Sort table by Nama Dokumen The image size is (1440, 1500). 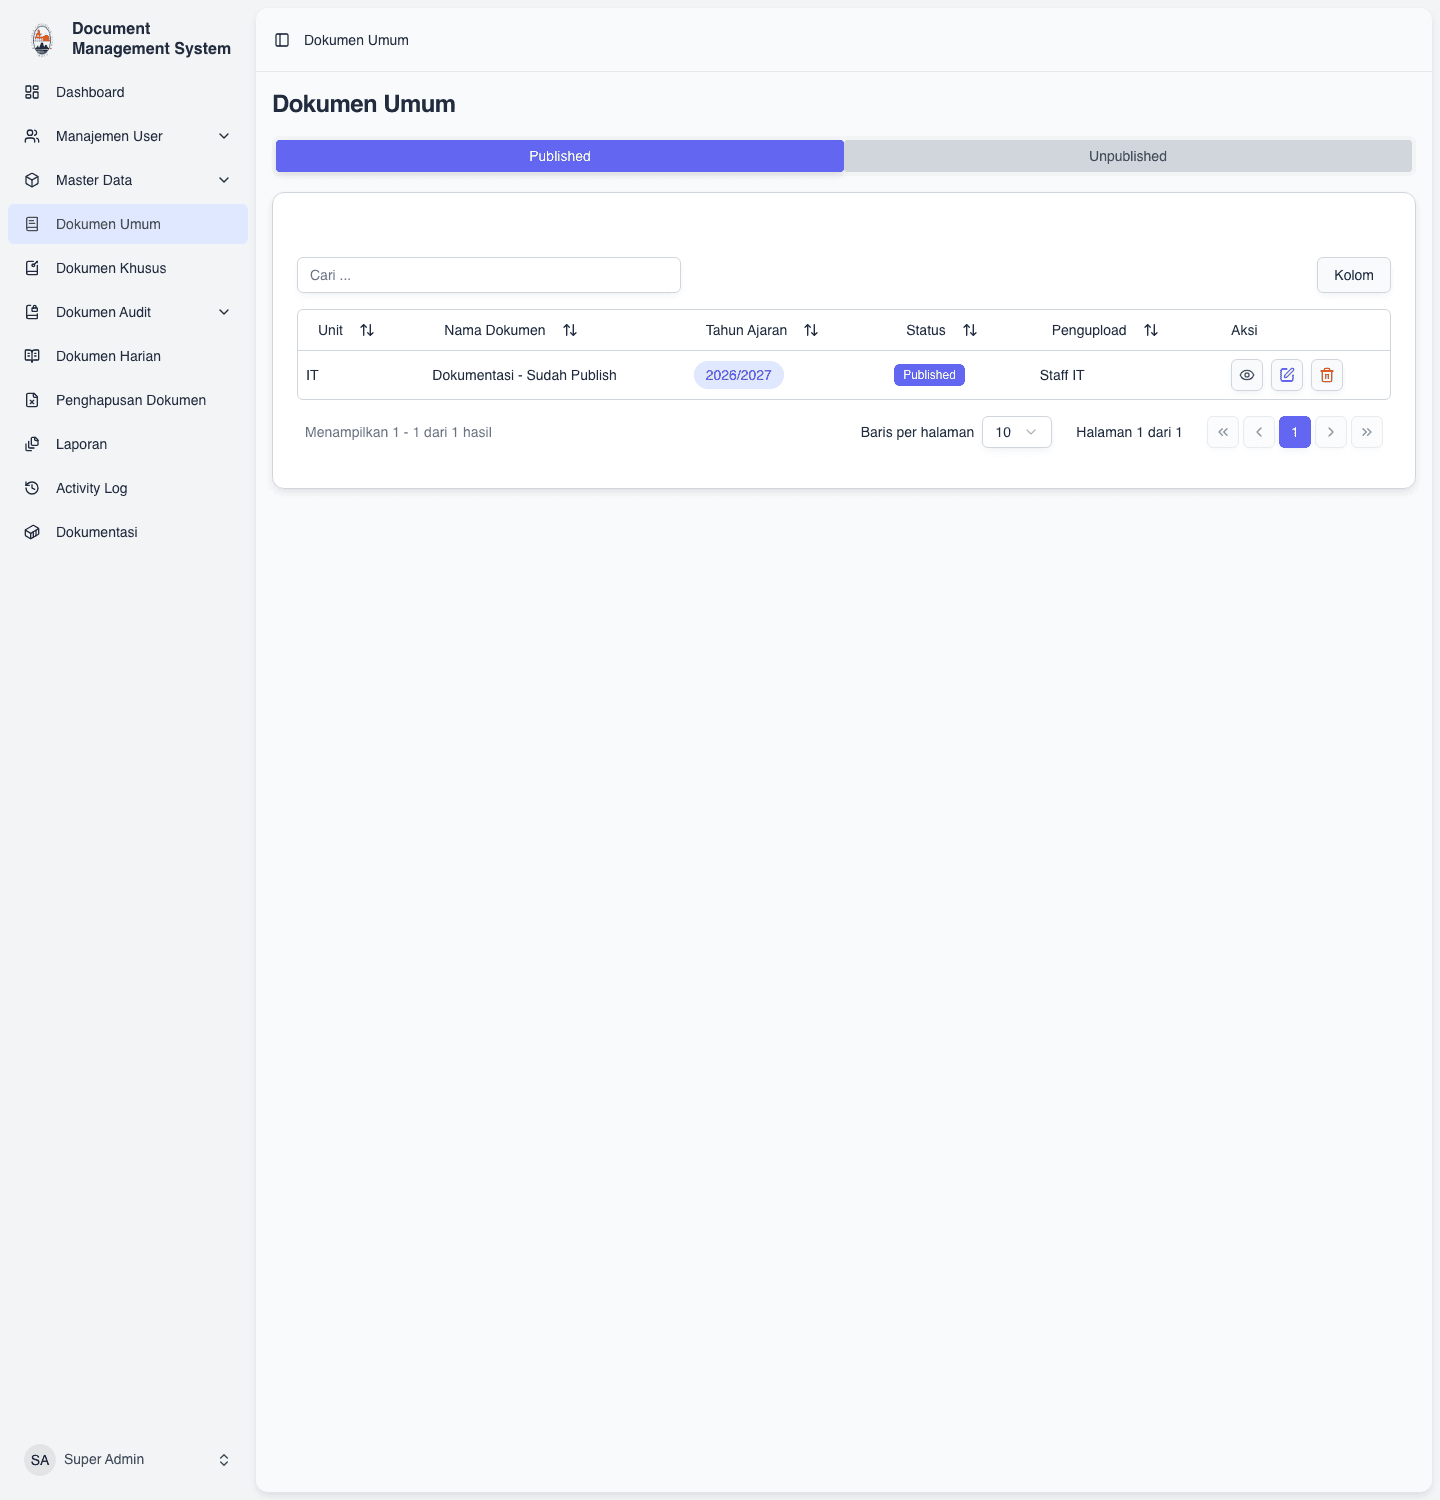[510, 330]
